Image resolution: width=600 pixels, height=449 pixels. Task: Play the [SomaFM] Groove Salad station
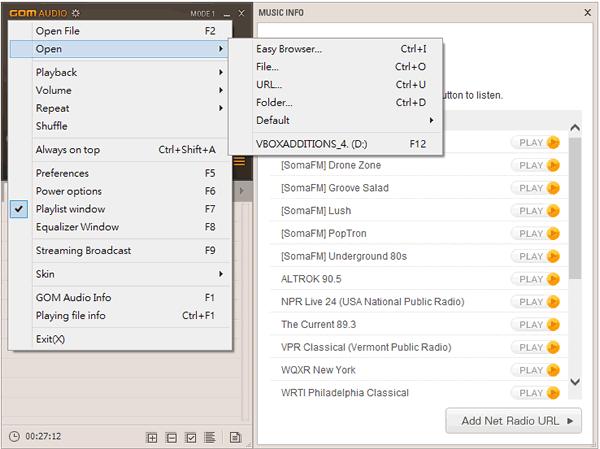535,188
